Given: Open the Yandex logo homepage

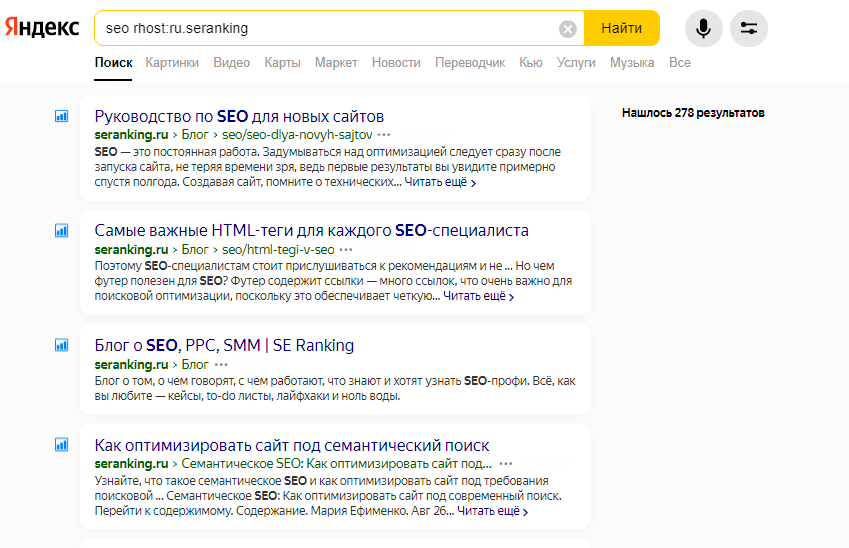Looking at the screenshot, I should 42,27.
